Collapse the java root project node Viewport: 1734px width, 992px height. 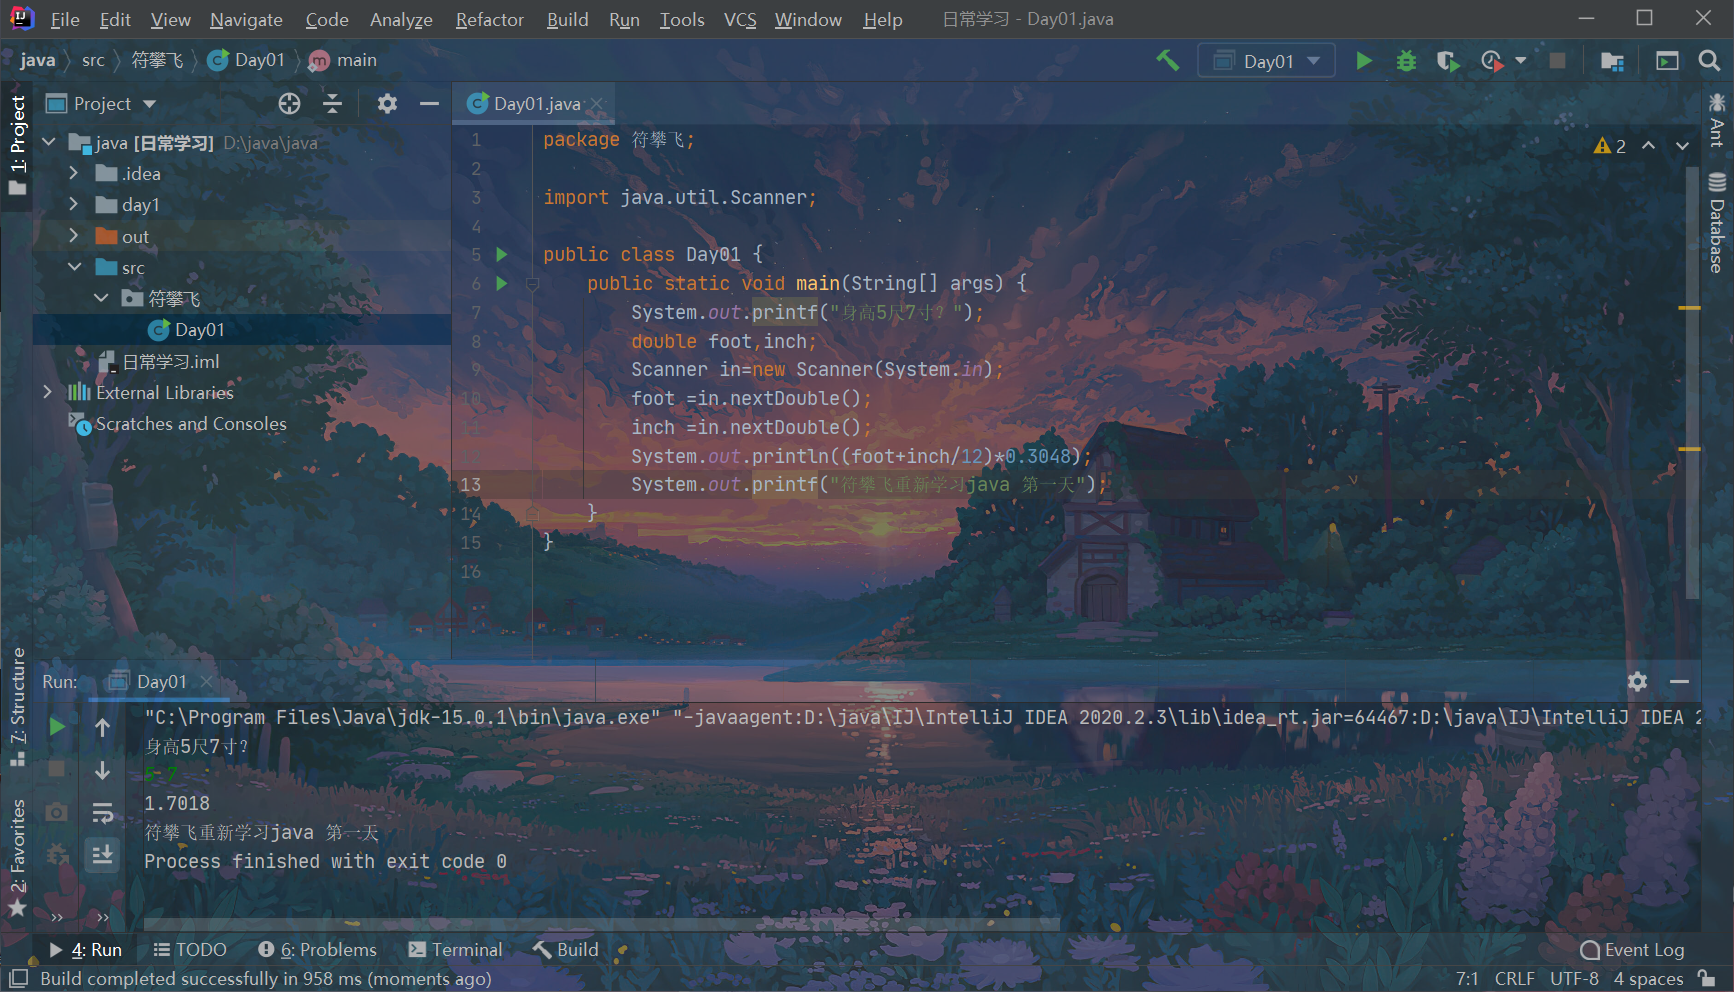[48, 142]
